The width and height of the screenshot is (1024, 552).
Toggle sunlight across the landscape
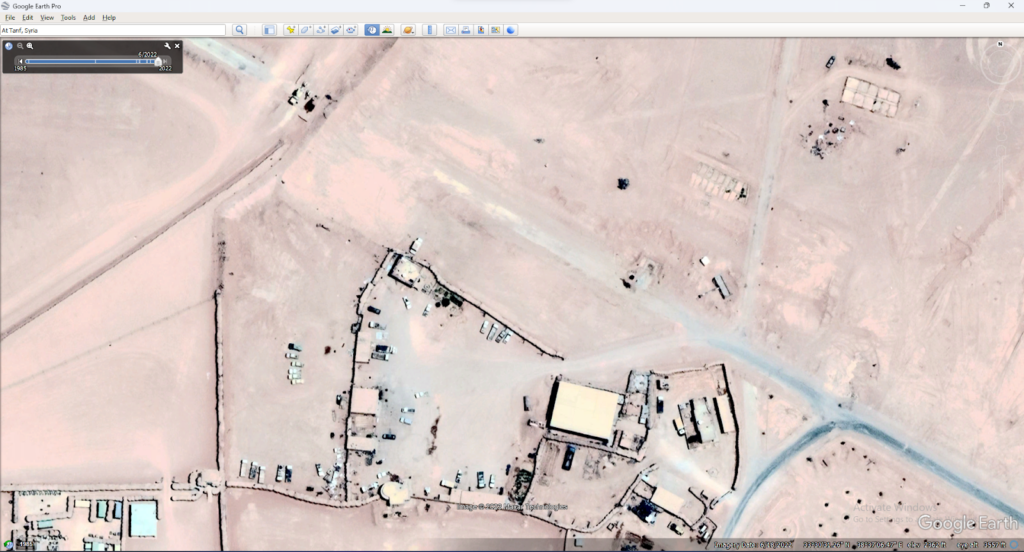(x=386, y=30)
